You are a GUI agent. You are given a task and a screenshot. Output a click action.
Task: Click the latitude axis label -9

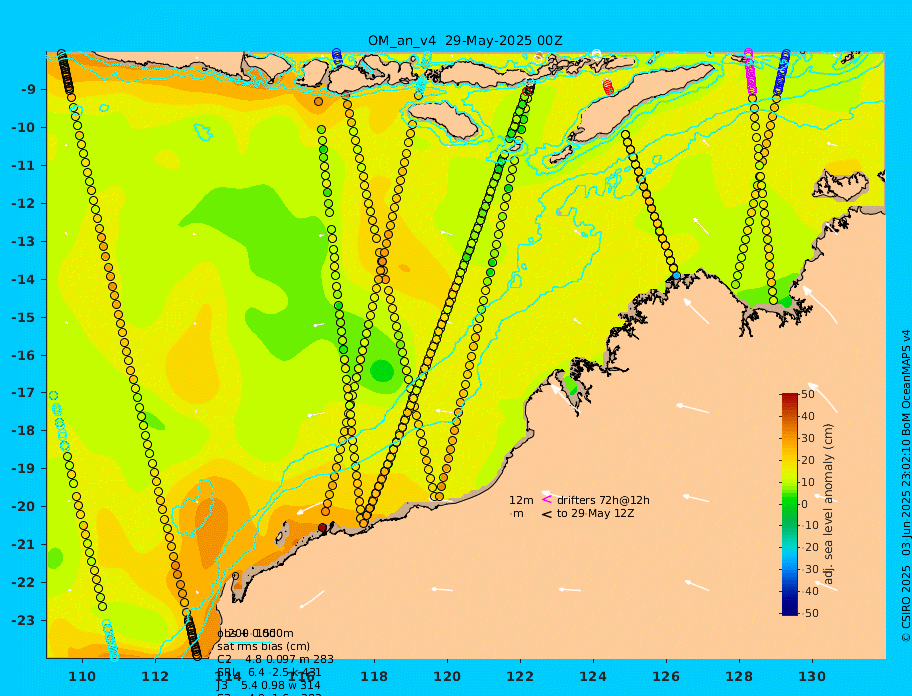[x=29, y=90]
